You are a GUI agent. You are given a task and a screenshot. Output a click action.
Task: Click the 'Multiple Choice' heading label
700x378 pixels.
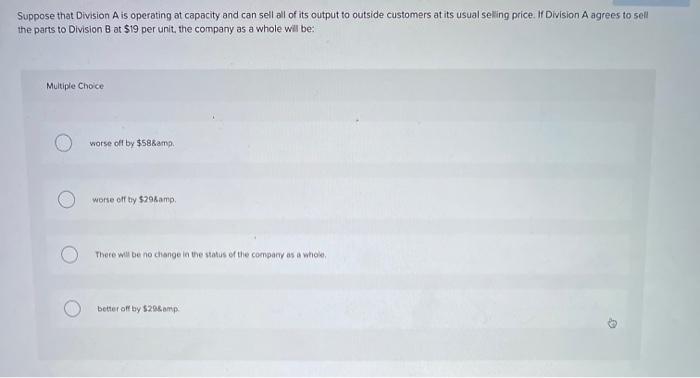click(75, 86)
